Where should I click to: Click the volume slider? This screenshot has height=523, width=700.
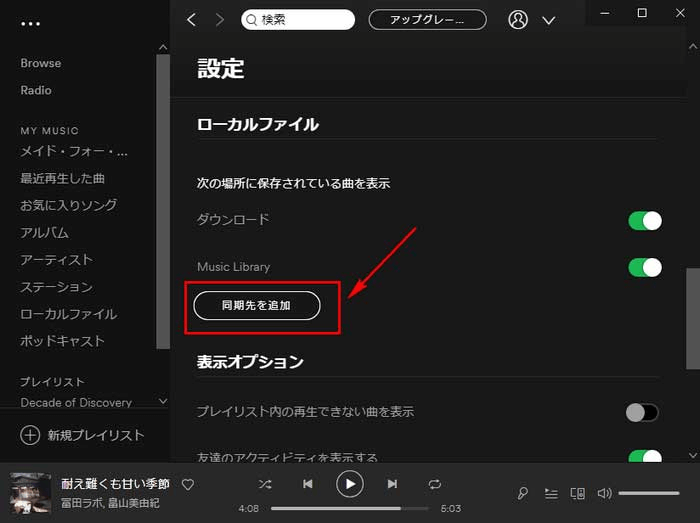pos(649,494)
